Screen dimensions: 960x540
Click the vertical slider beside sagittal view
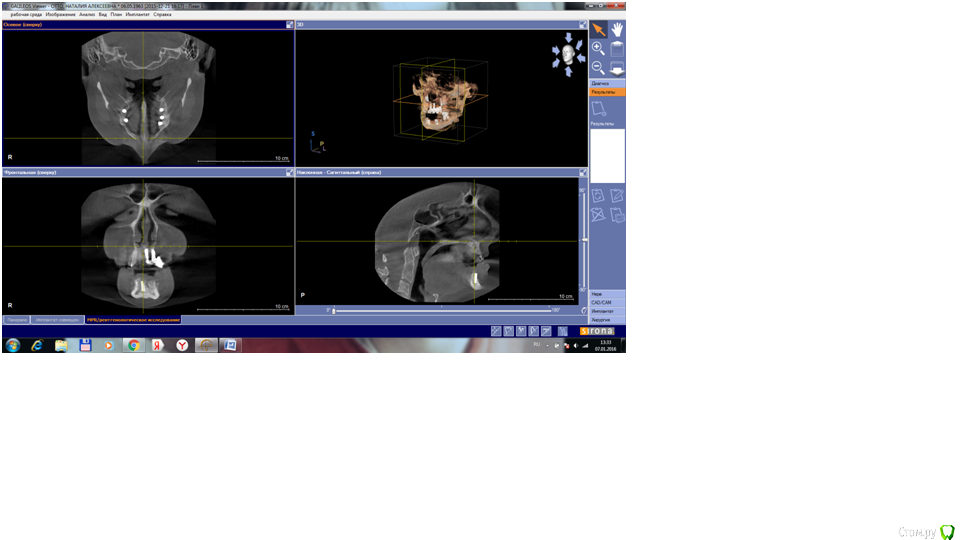[583, 240]
